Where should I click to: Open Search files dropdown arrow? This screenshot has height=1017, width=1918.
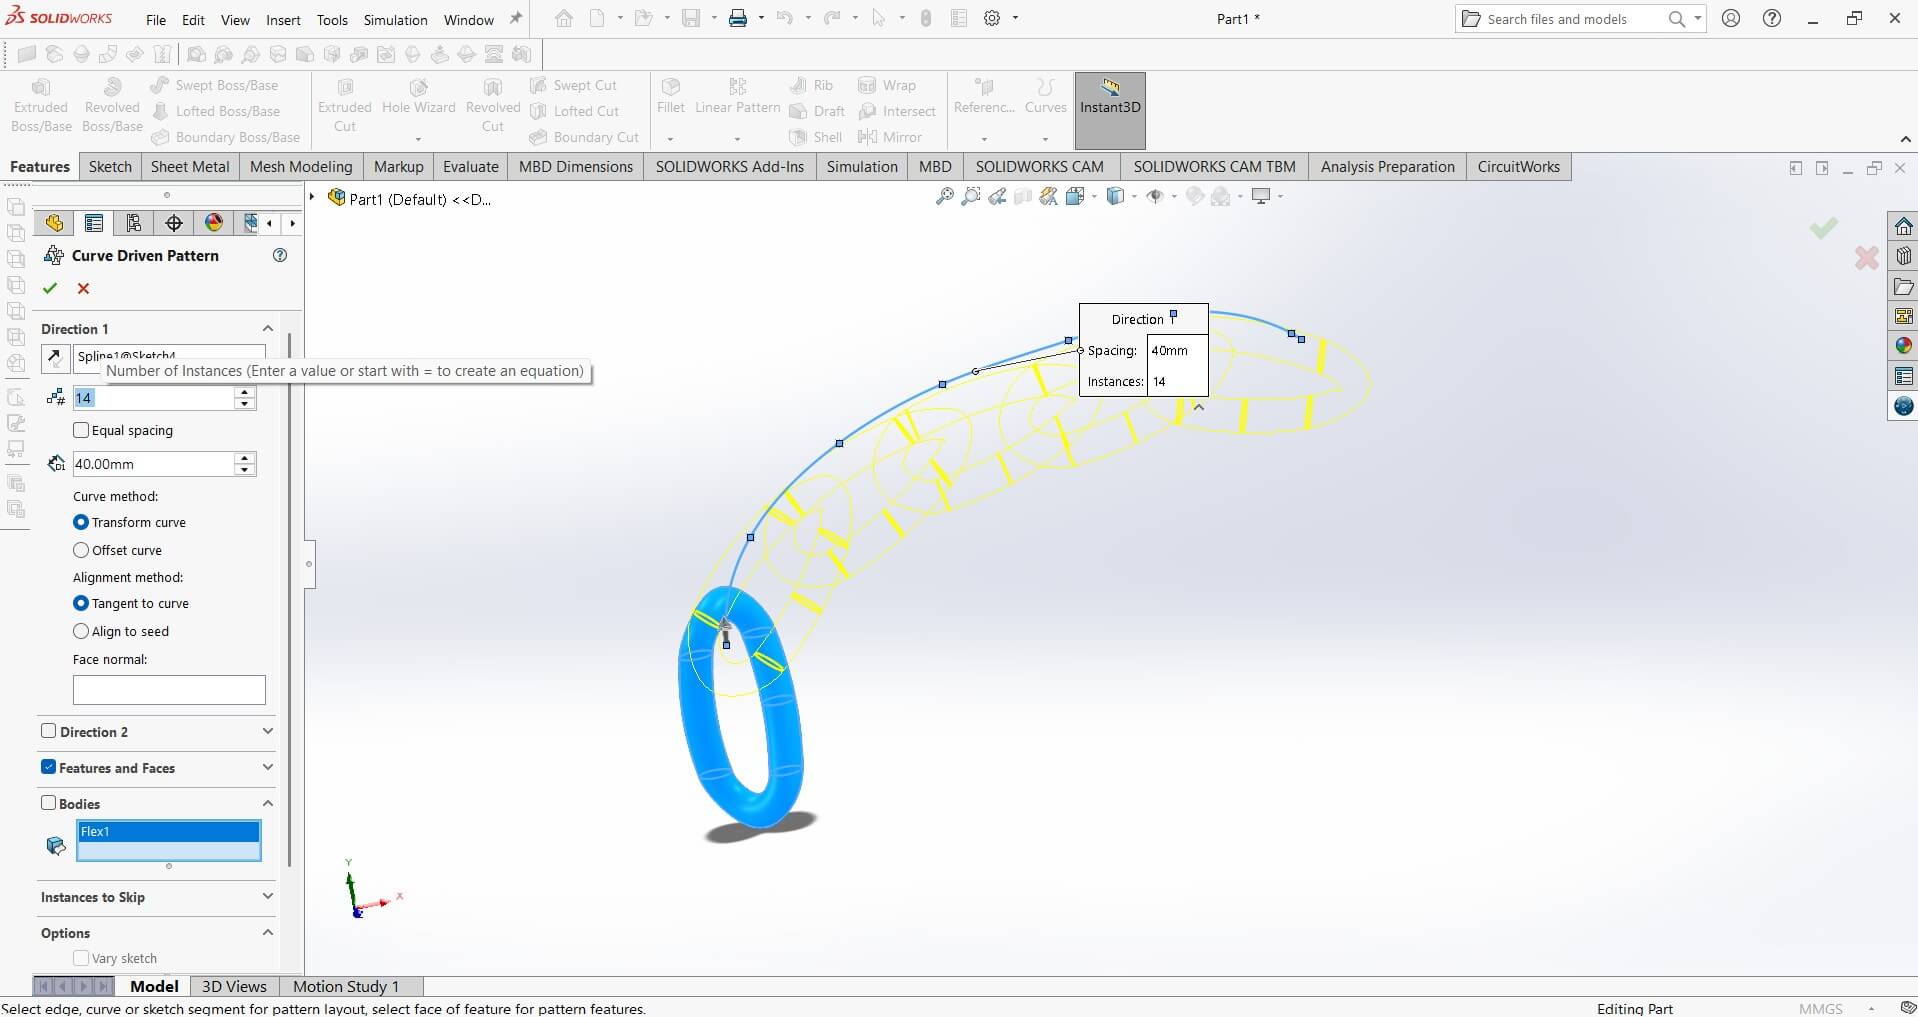click(x=1697, y=18)
